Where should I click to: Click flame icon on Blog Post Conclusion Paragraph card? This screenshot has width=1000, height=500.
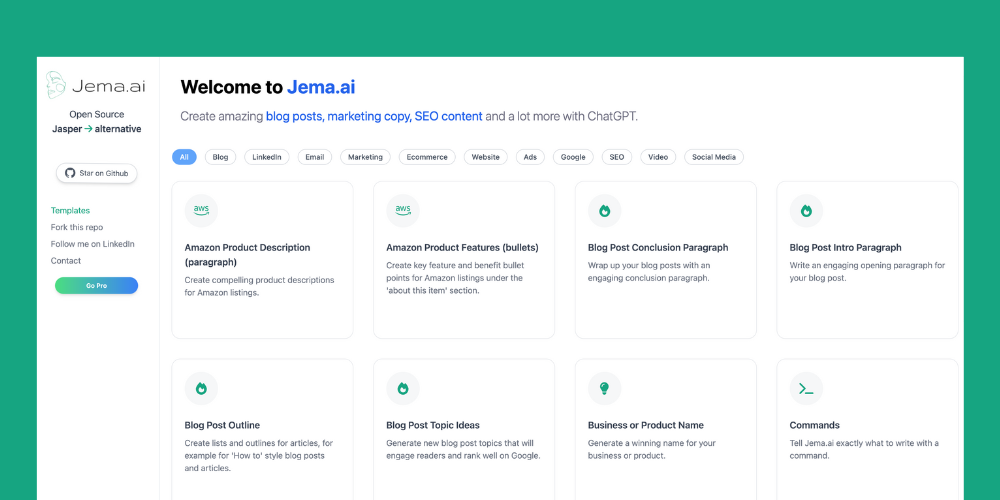[x=604, y=211]
